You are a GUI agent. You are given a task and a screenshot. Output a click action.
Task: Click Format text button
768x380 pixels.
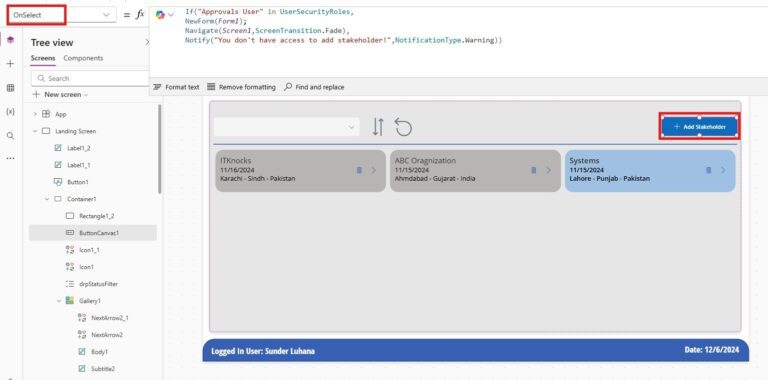pos(176,87)
